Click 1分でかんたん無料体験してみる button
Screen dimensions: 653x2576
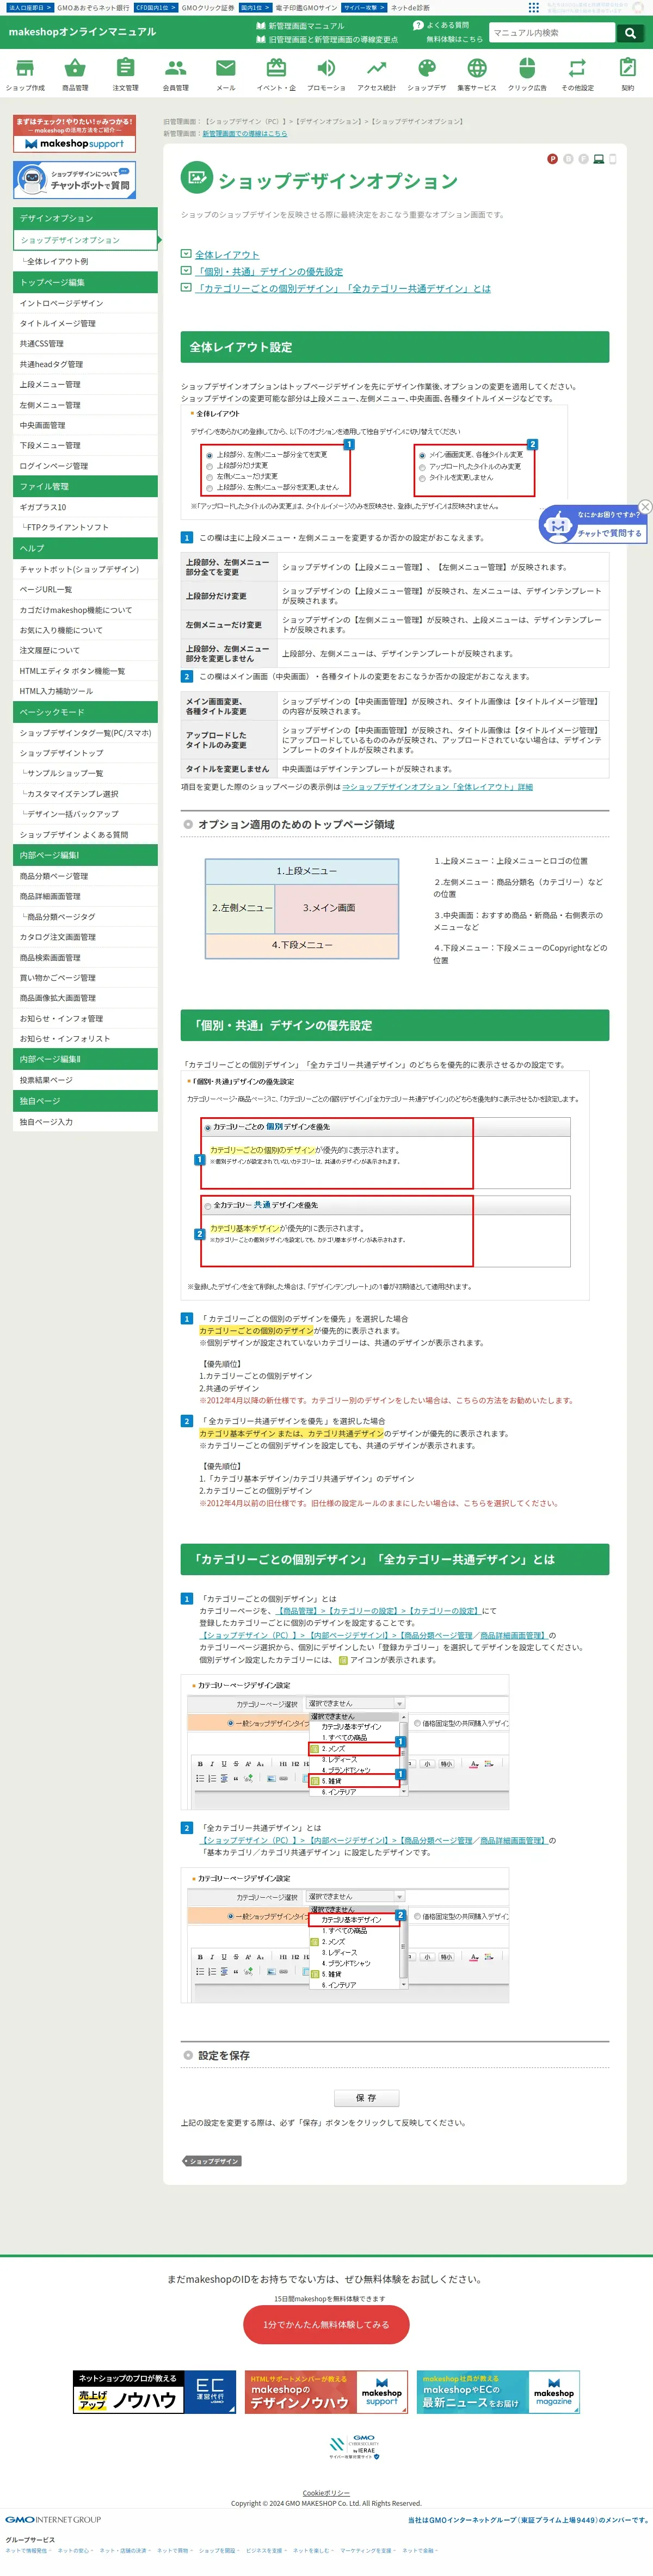click(x=326, y=2325)
